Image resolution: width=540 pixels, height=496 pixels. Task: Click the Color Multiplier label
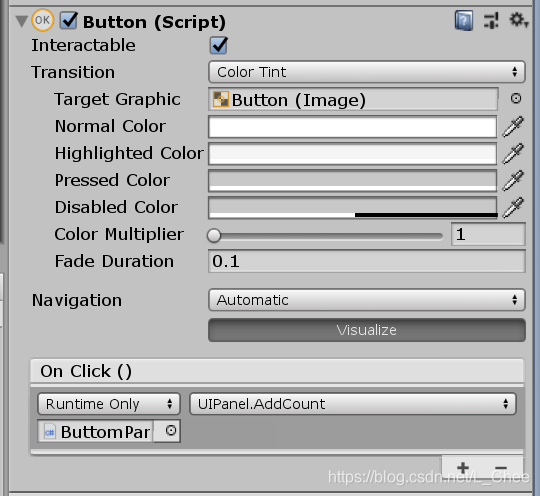click(119, 234)
